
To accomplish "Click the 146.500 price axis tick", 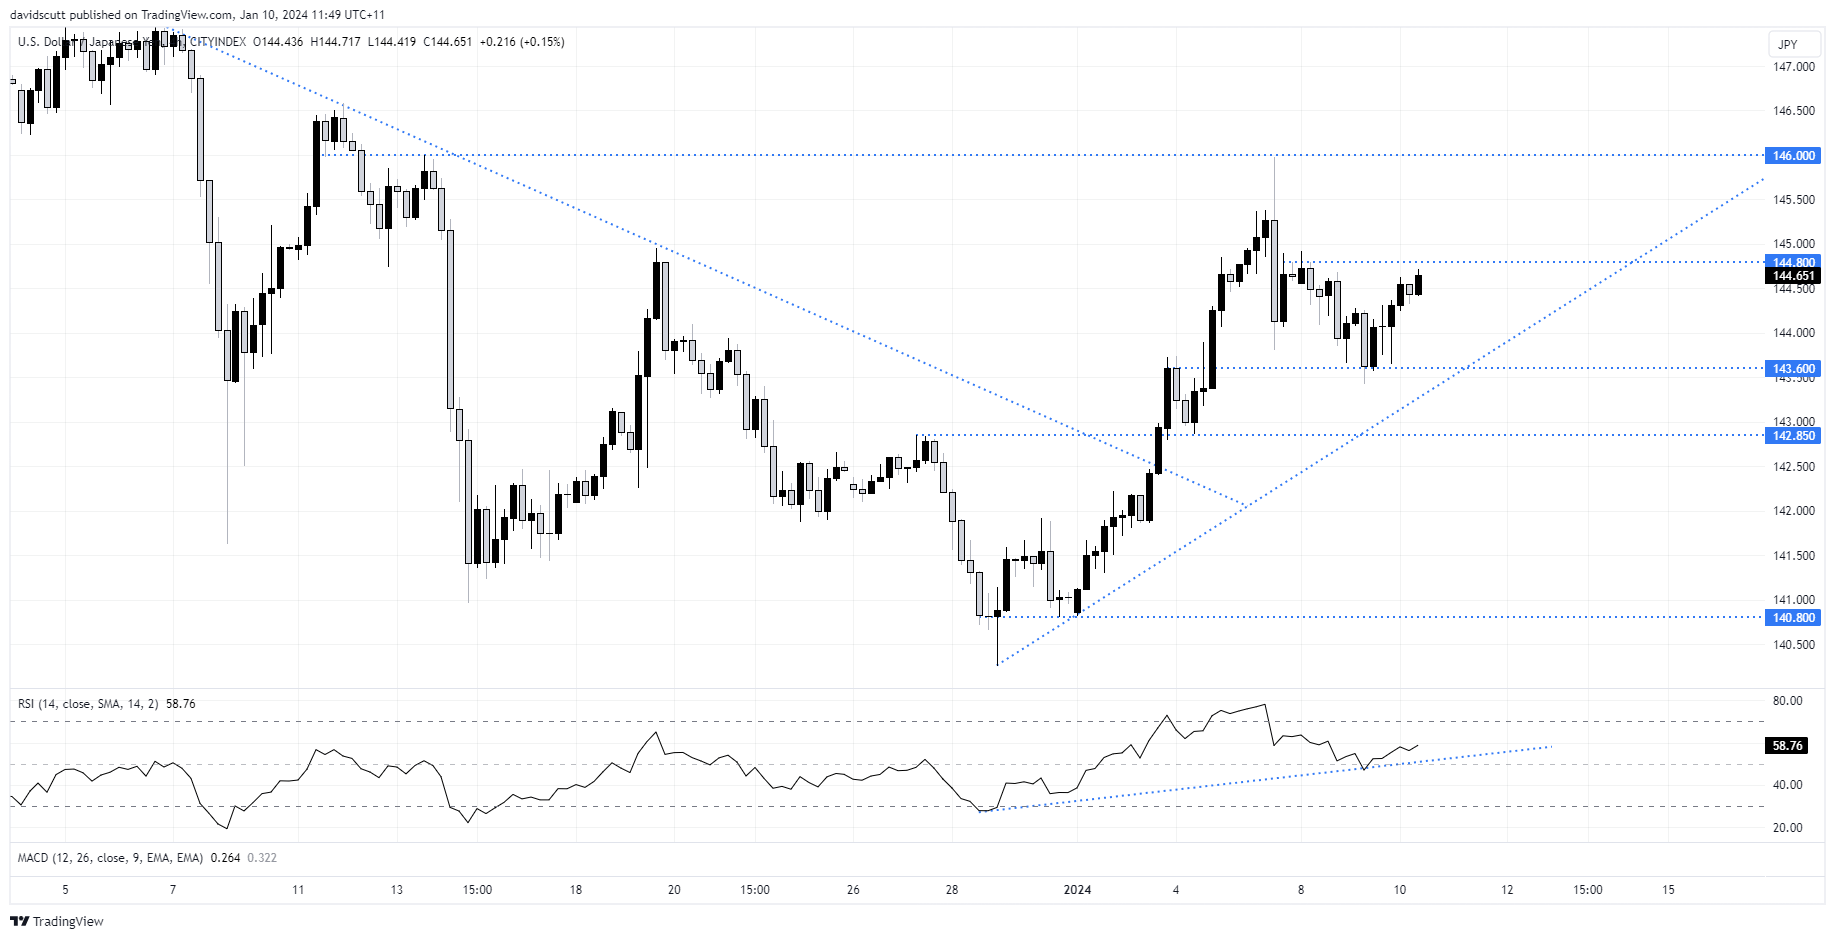I will (x=1794, y=111).
